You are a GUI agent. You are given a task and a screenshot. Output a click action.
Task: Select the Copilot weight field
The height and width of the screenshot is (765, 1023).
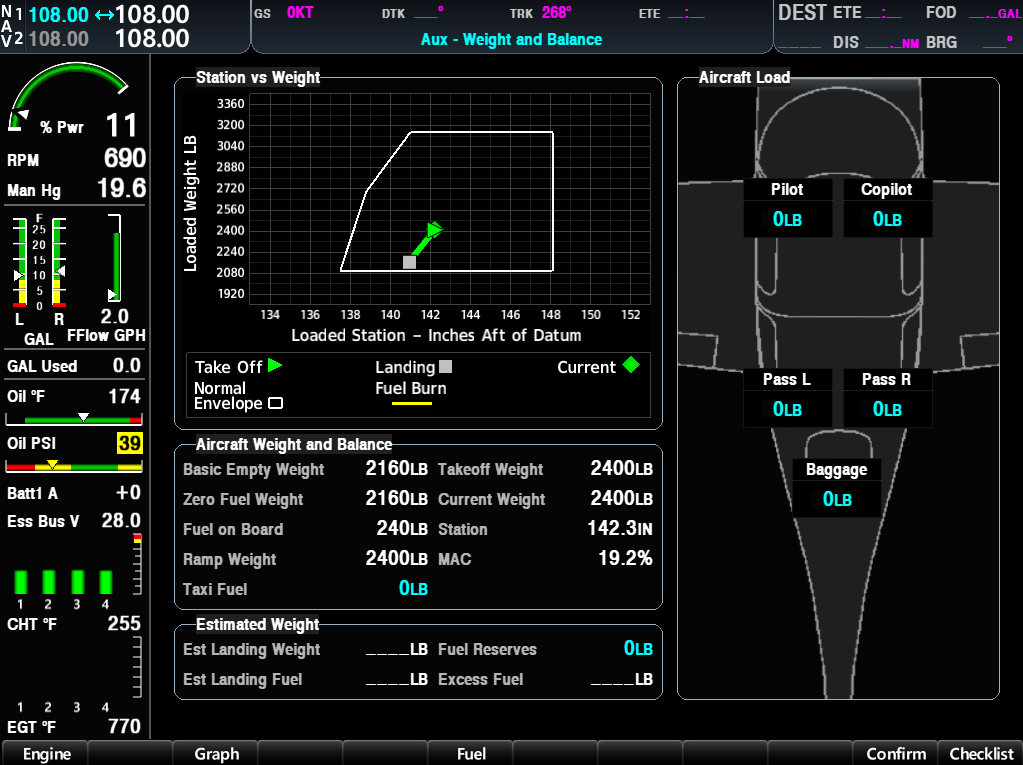pyautogui.click(x=887, y=219)
